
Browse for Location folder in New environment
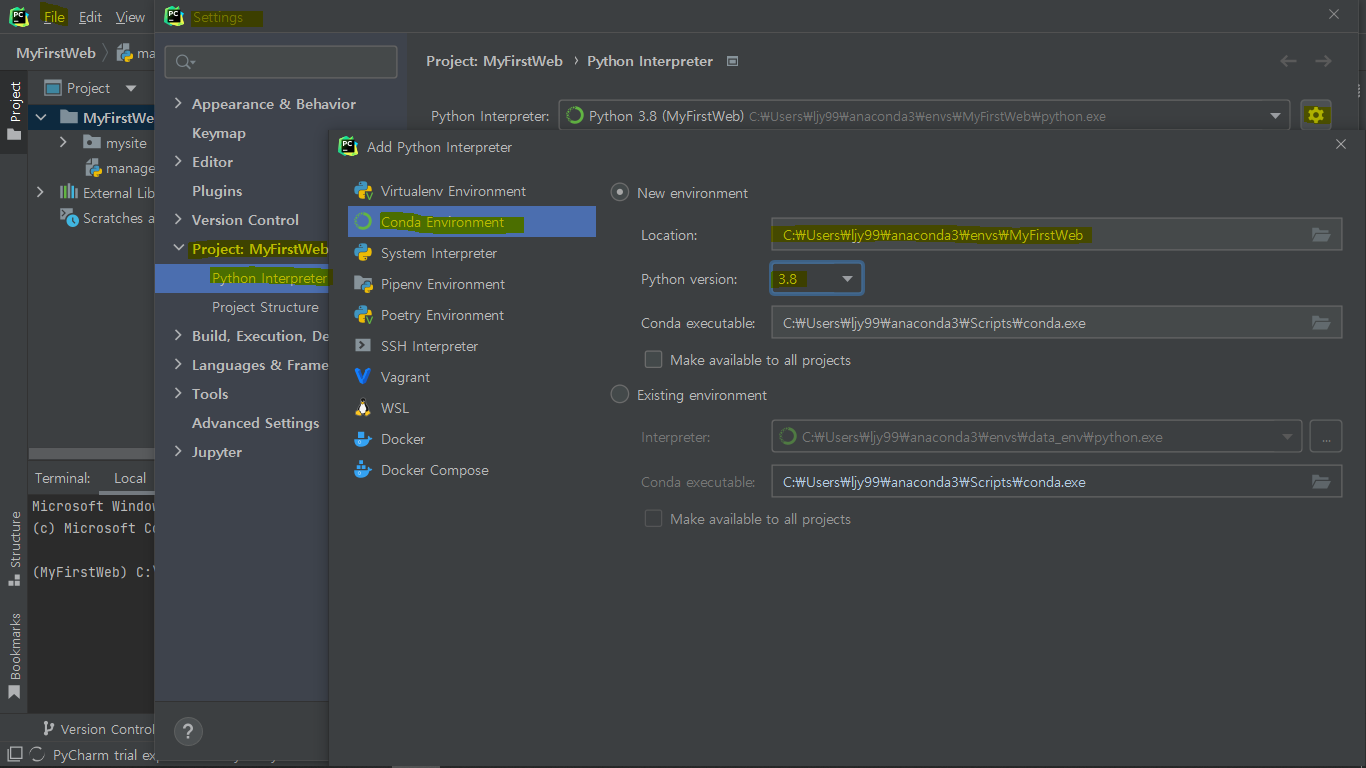pos(1321,235)
